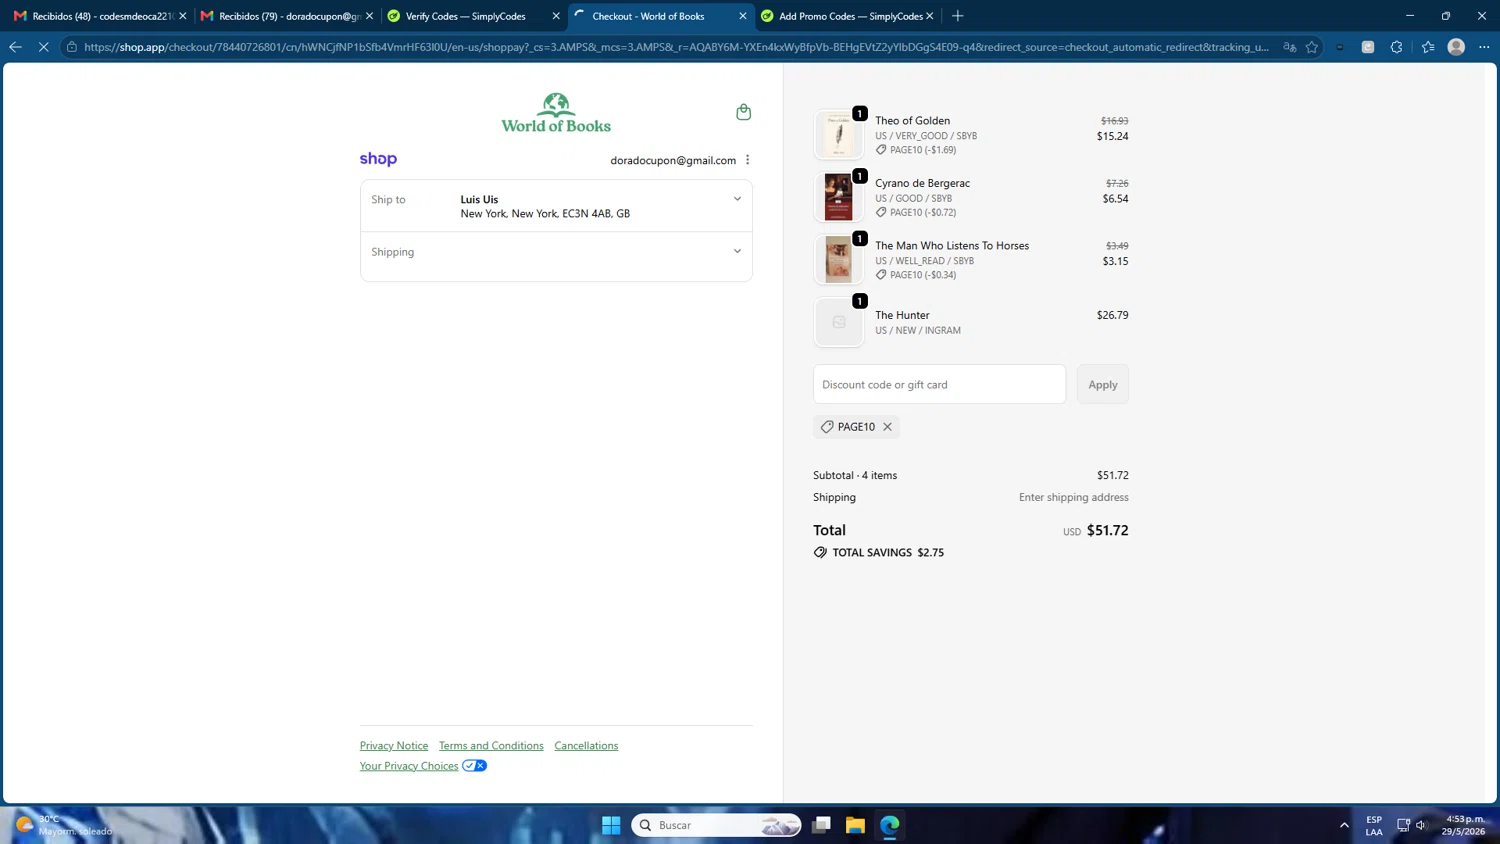Click the TOTAL SAVINGS $2.75 line

coord(879,552)
